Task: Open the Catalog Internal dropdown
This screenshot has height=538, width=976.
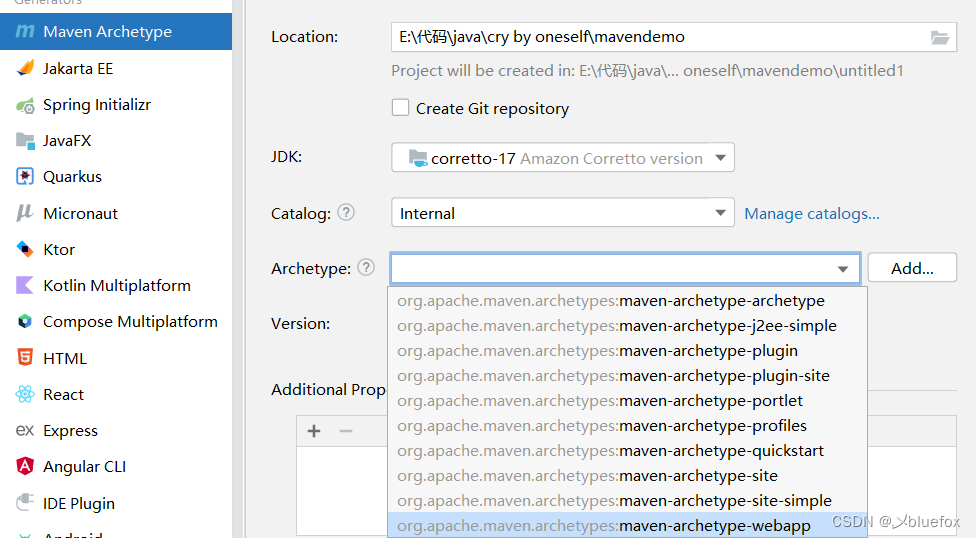Action: [x=563, y=213]
